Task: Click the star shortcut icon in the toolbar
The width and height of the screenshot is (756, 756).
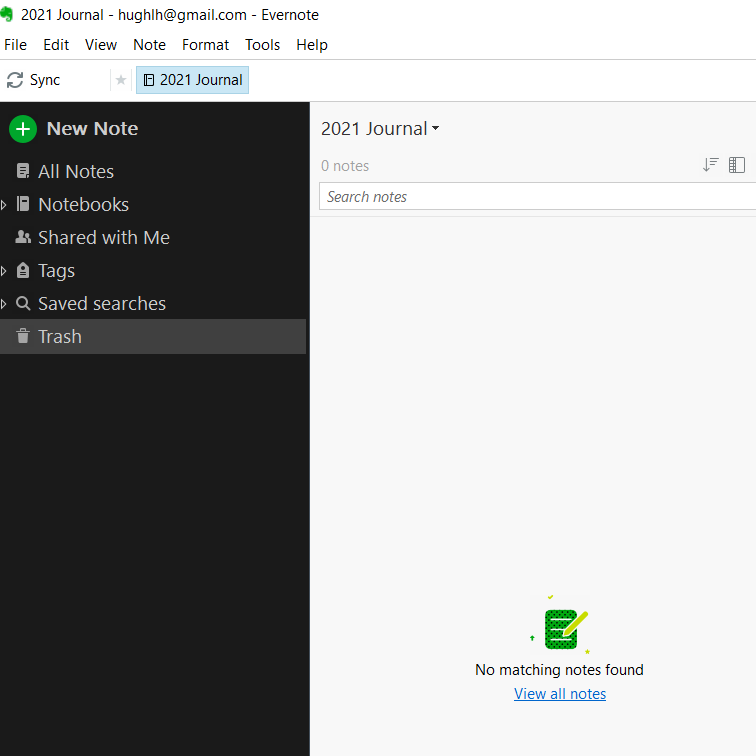Action: point(121,80)
